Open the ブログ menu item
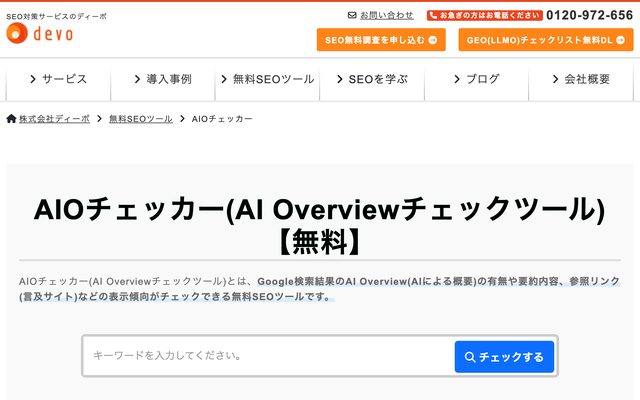 coord(476,79)
